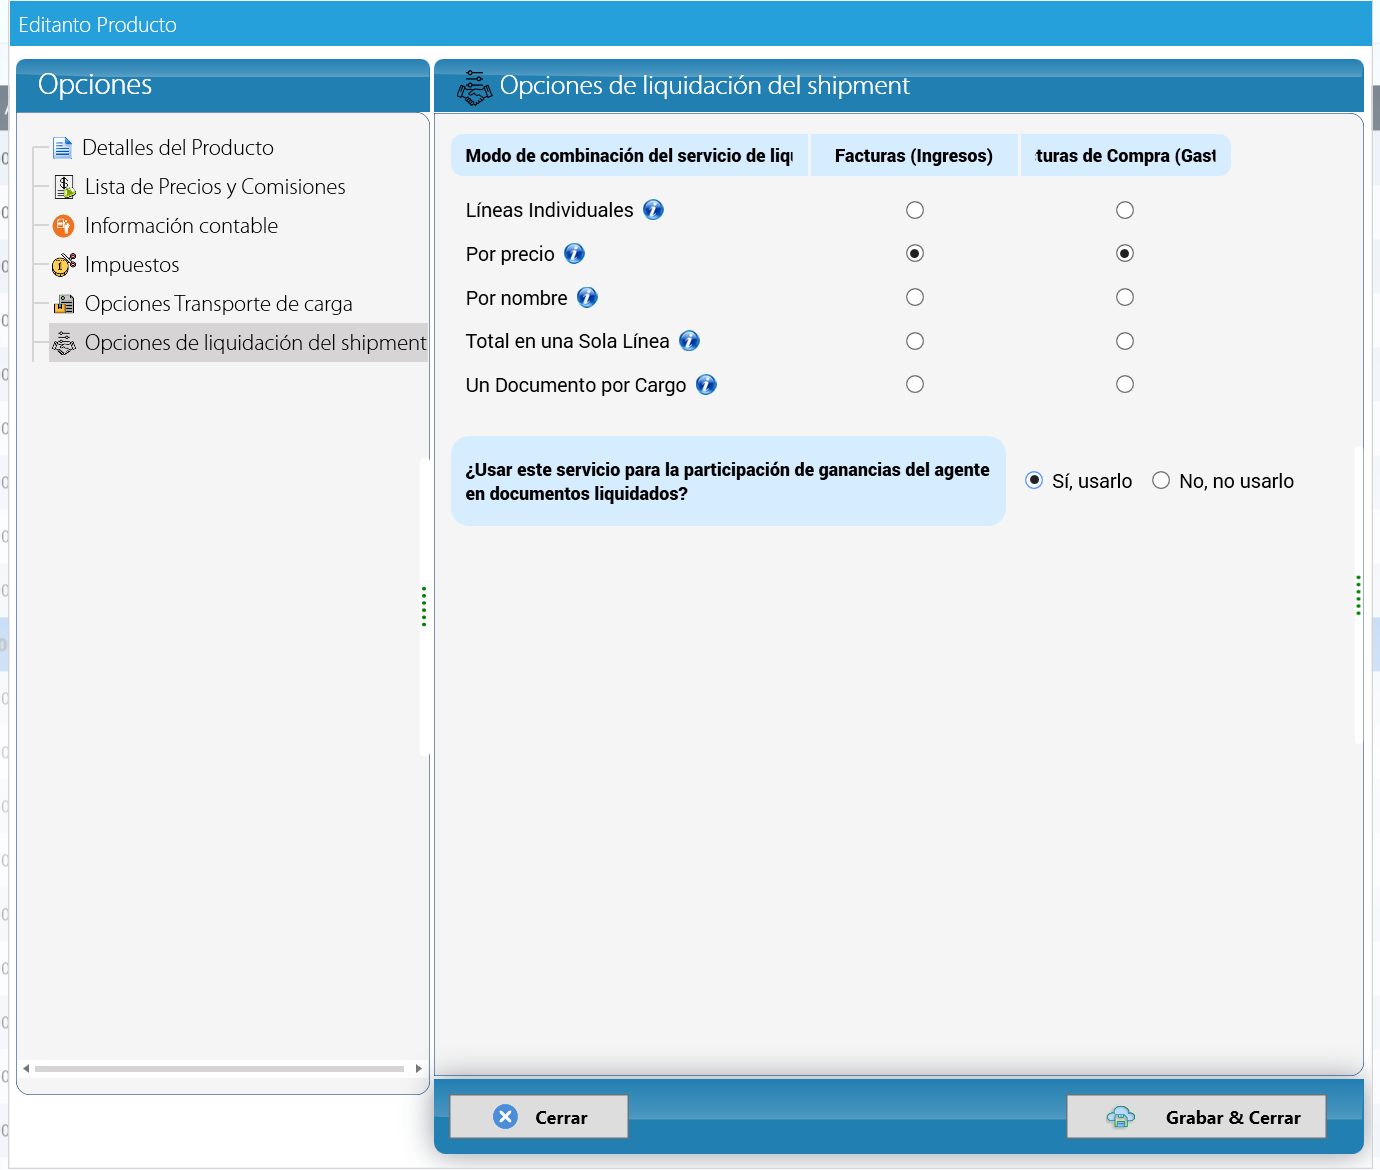Click the Options panel scroll left arrow
The width and height of the screenshot is (1380, 1170).
(26, 1069)
